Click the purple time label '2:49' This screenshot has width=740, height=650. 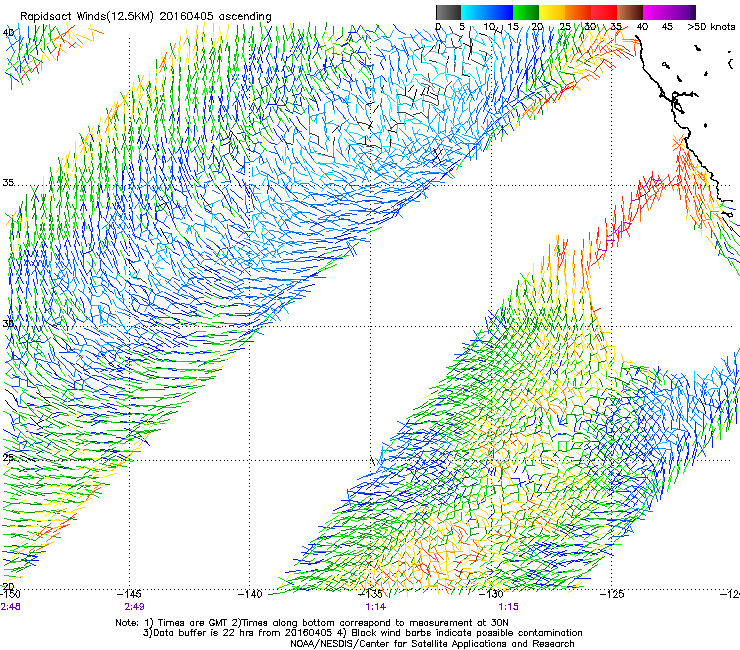[x=135, y=606]
